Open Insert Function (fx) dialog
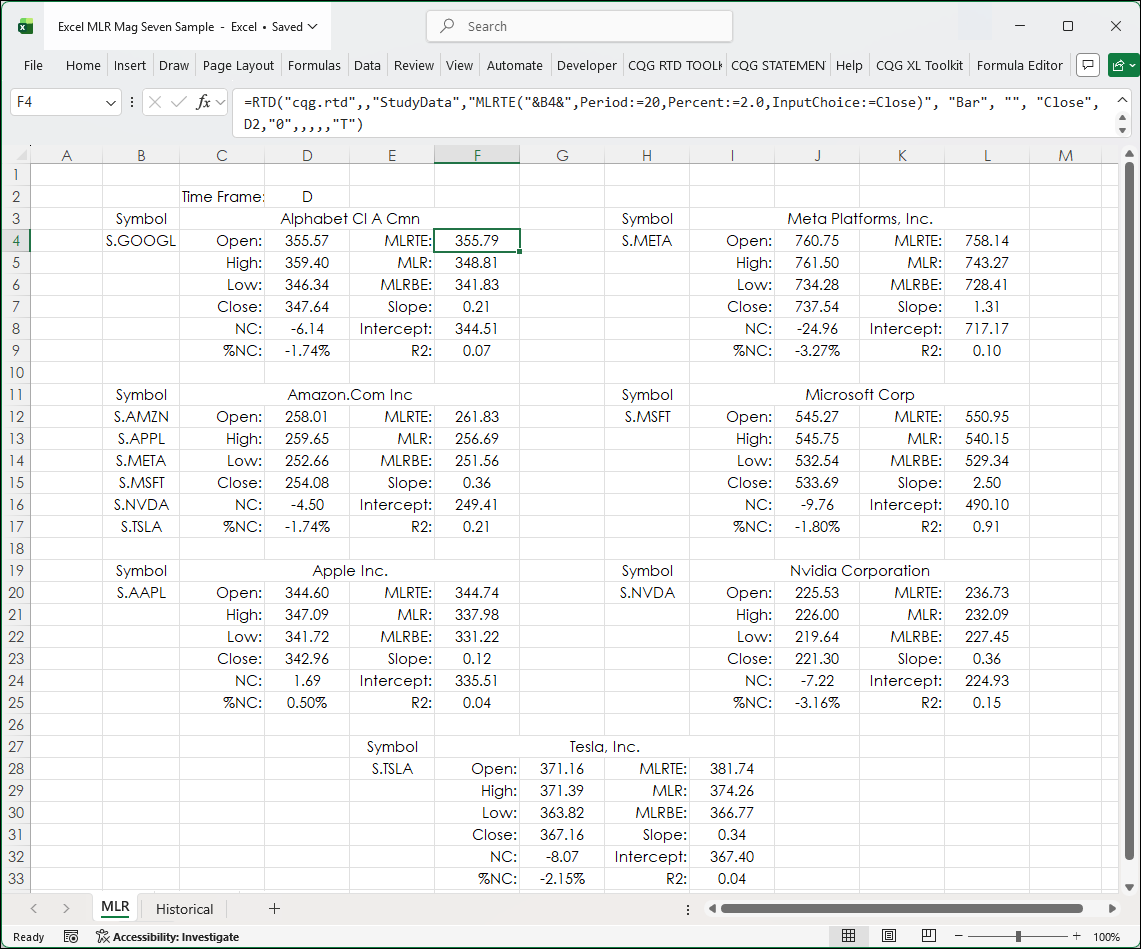The width and height of the screenshot is (1141, 949). tap(203, 103)
